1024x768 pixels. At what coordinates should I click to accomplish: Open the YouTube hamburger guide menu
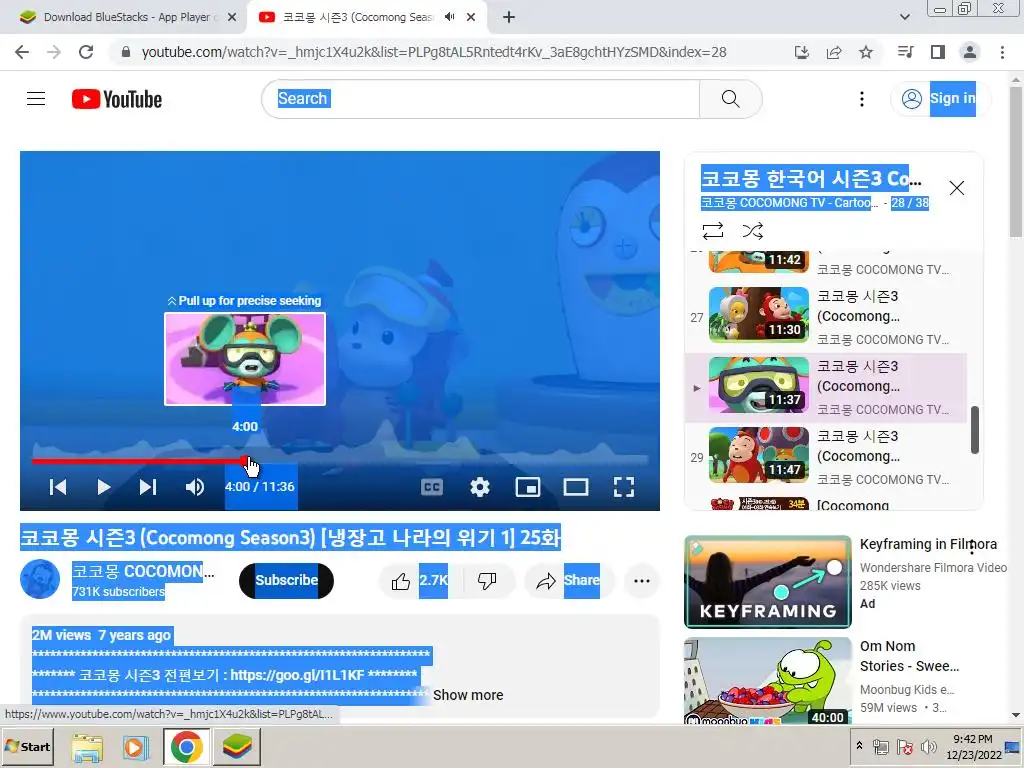pos(36,99)
